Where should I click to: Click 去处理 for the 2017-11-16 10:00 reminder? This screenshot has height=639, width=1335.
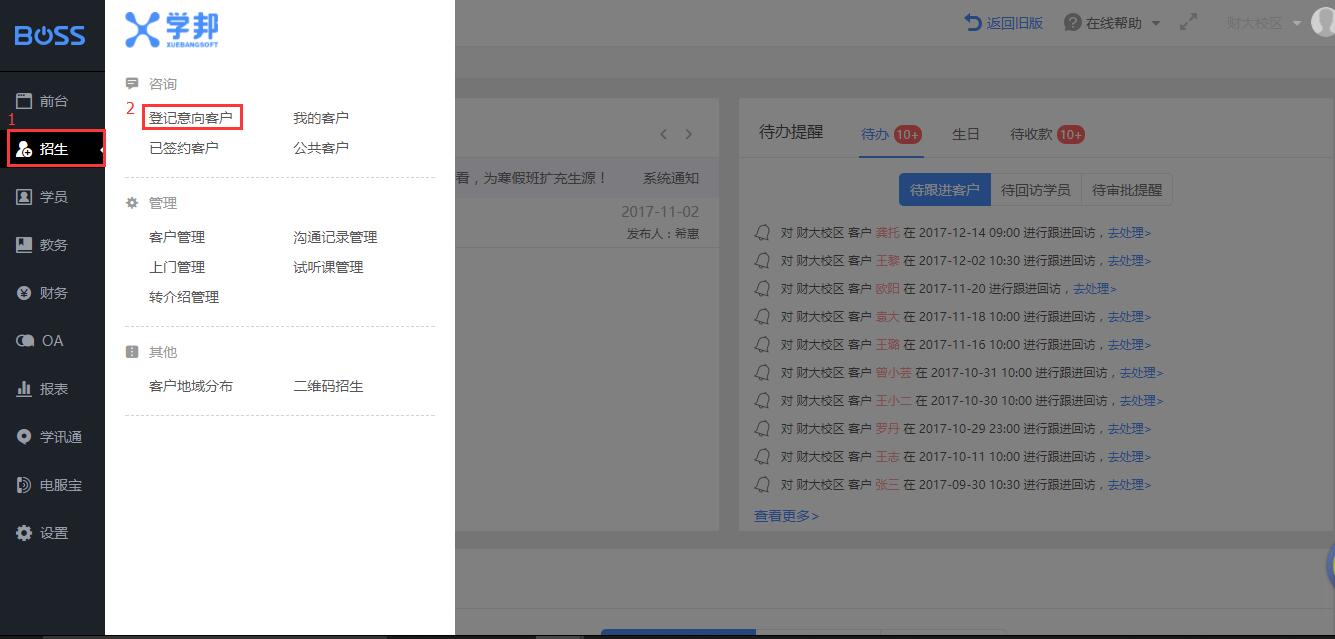pos(1129,345)
